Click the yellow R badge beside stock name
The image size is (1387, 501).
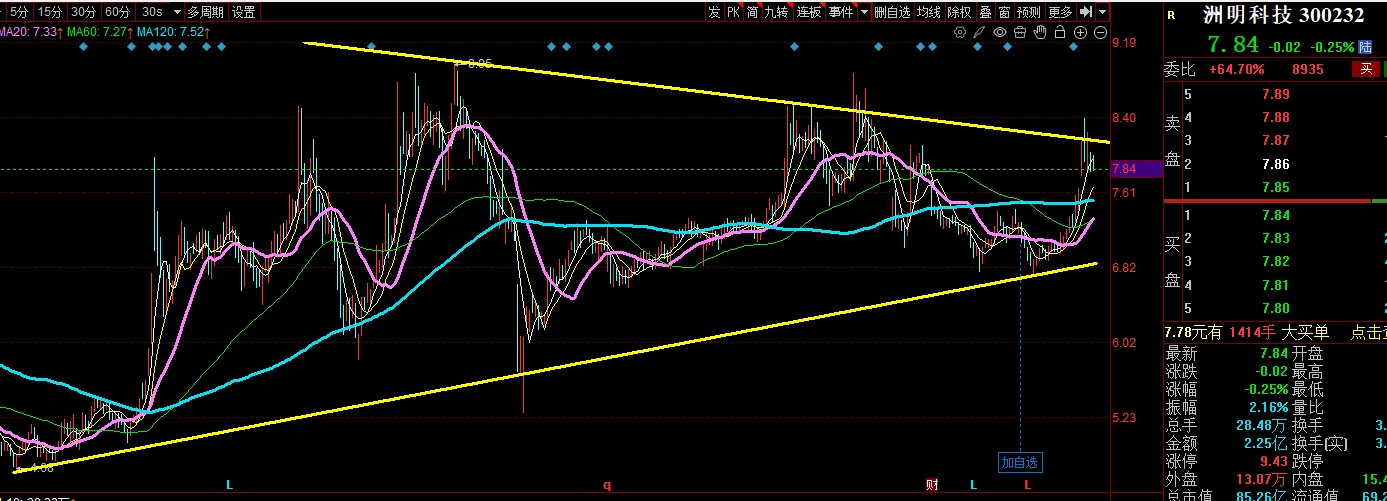(x=1171, y=15)
